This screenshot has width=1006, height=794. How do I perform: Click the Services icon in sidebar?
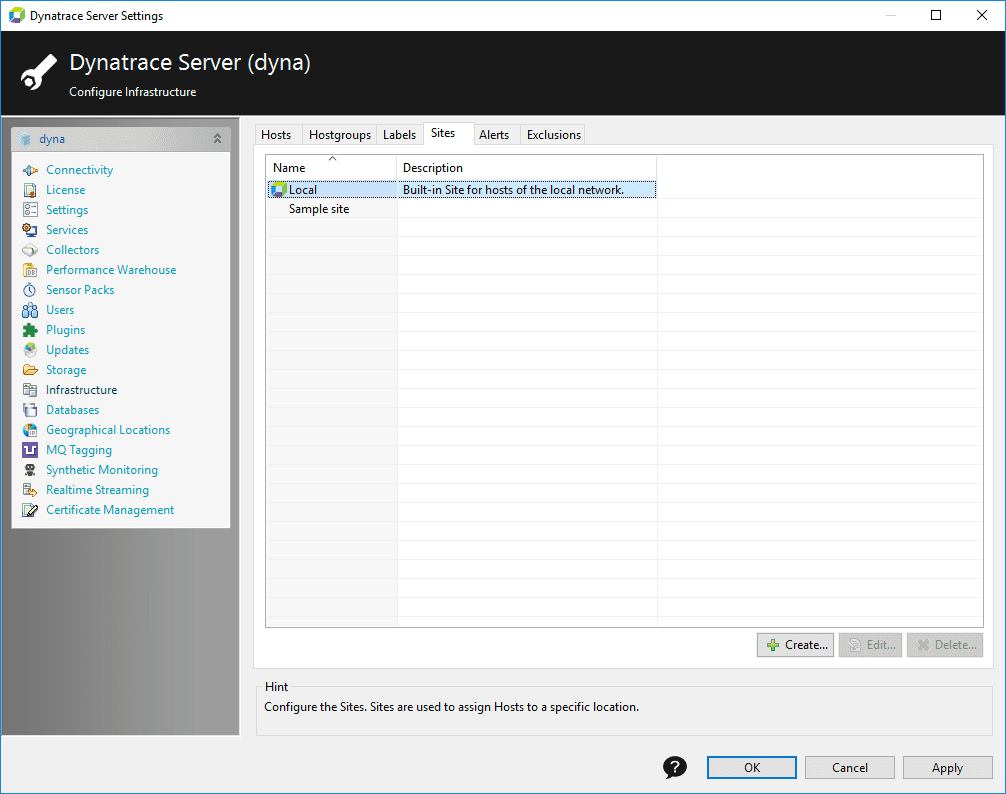[30, 230]
